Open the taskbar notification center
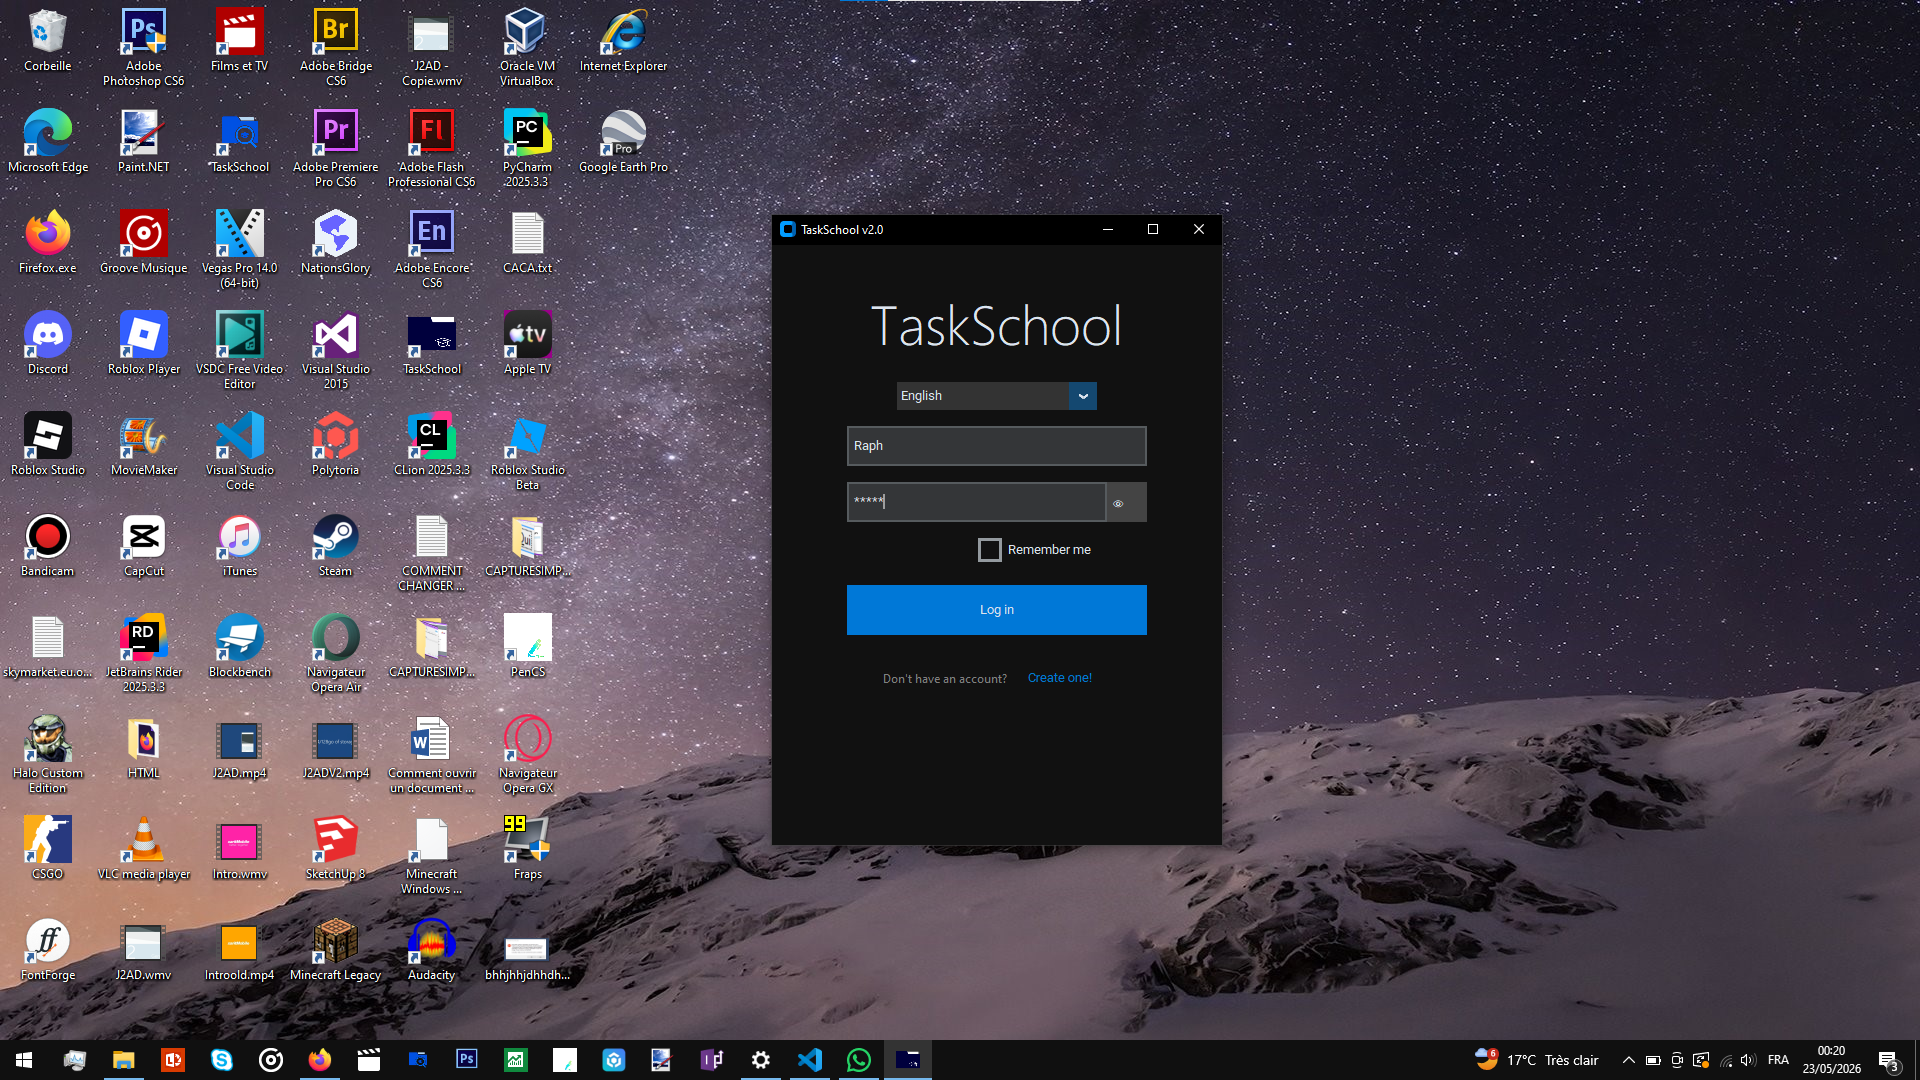Viewport: 1920px width, 1080px height. click(x=1888, y=1061)
